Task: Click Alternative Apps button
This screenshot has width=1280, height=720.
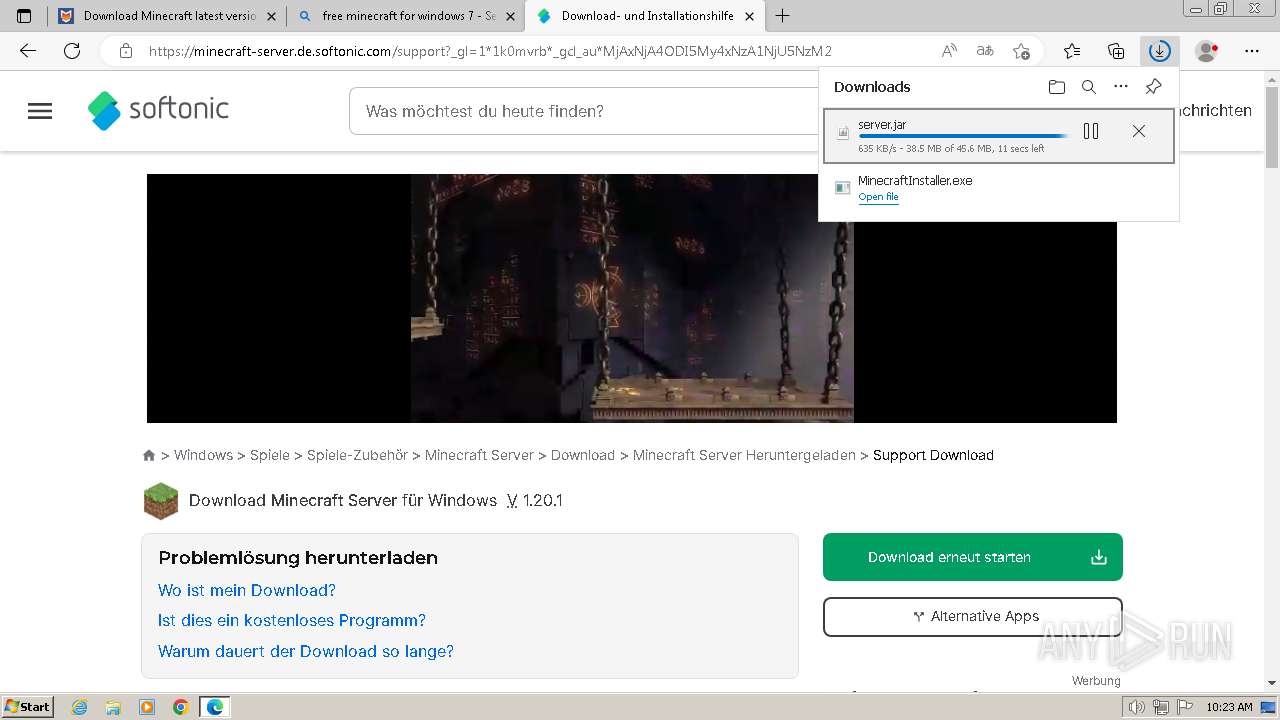Action: tap(973, 616)
